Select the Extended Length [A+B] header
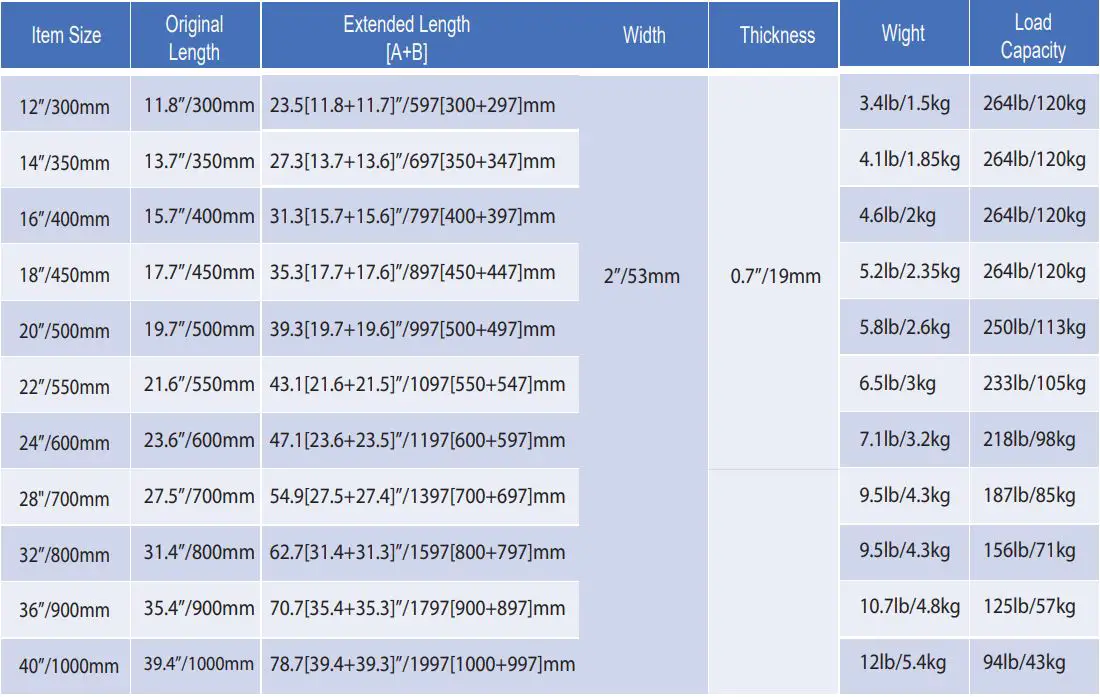 (406, 38)
